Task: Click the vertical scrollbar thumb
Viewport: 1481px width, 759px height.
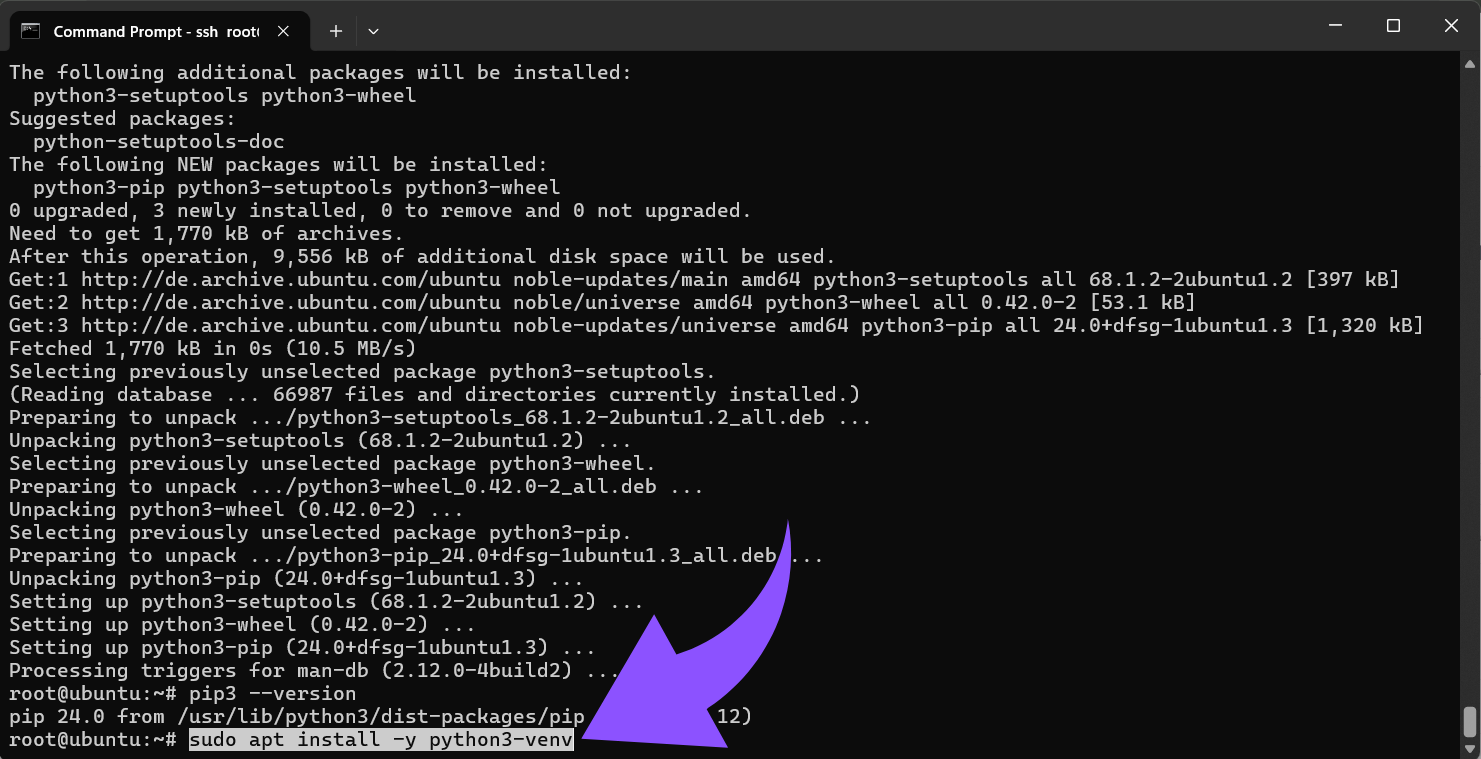Action: point(1469,721)
